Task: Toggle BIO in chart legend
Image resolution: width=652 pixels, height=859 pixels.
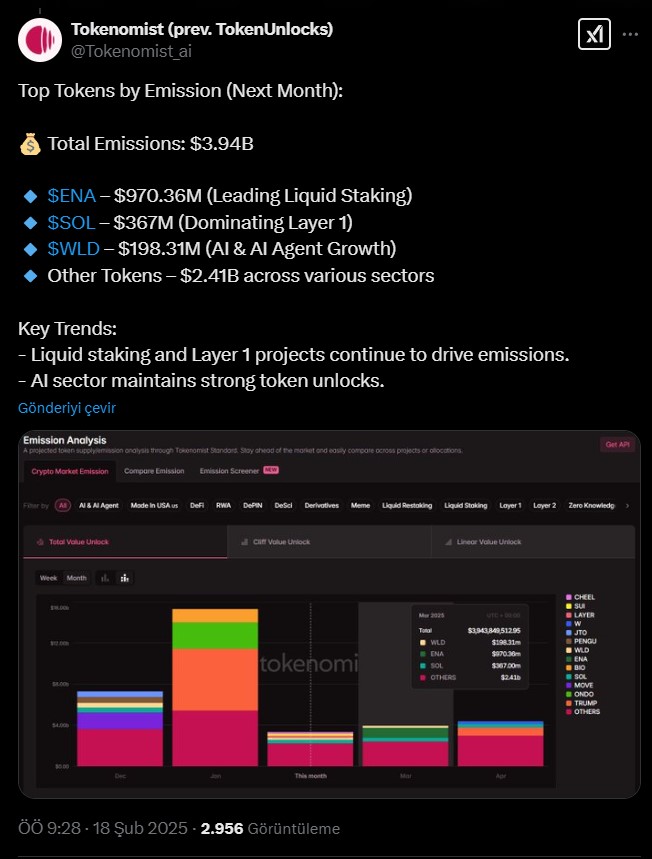Action: [576, 668]
